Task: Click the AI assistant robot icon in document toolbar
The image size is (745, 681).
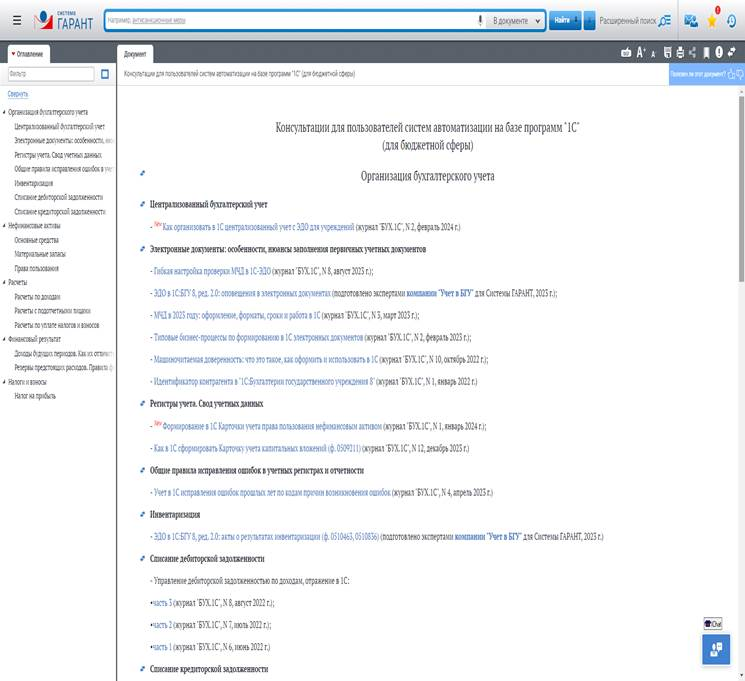Action: [626, 53]
